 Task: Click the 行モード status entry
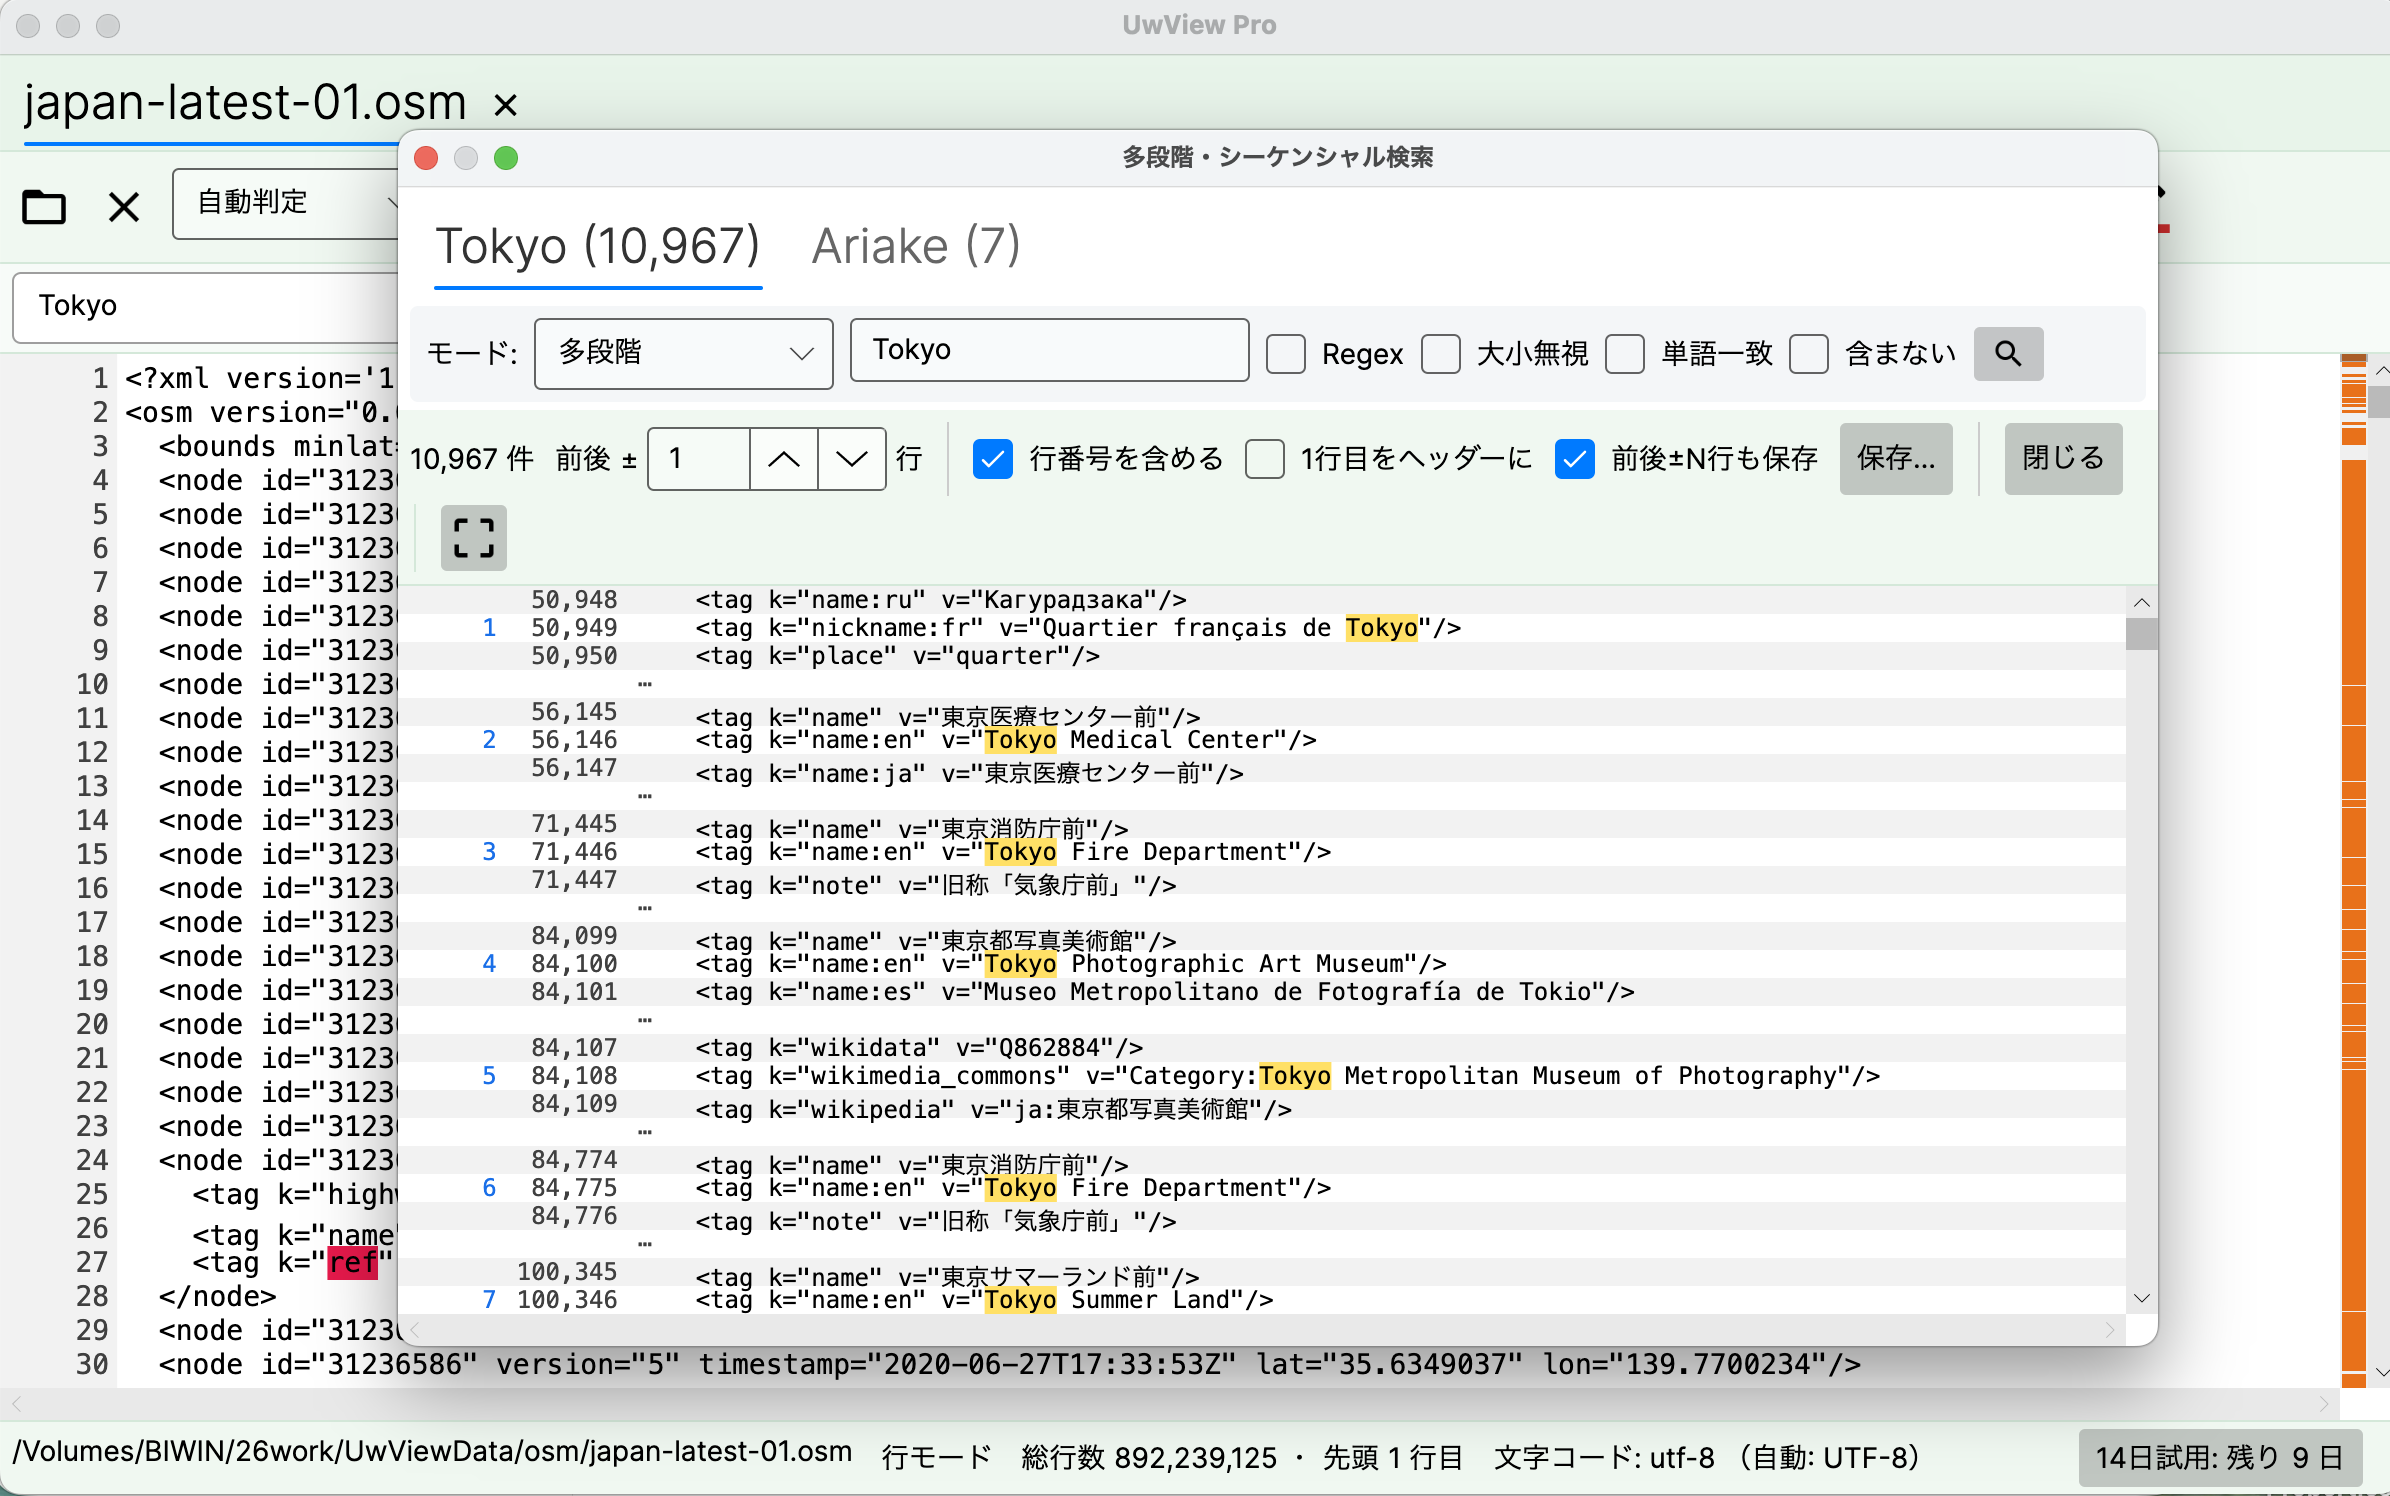[936, 1458]
